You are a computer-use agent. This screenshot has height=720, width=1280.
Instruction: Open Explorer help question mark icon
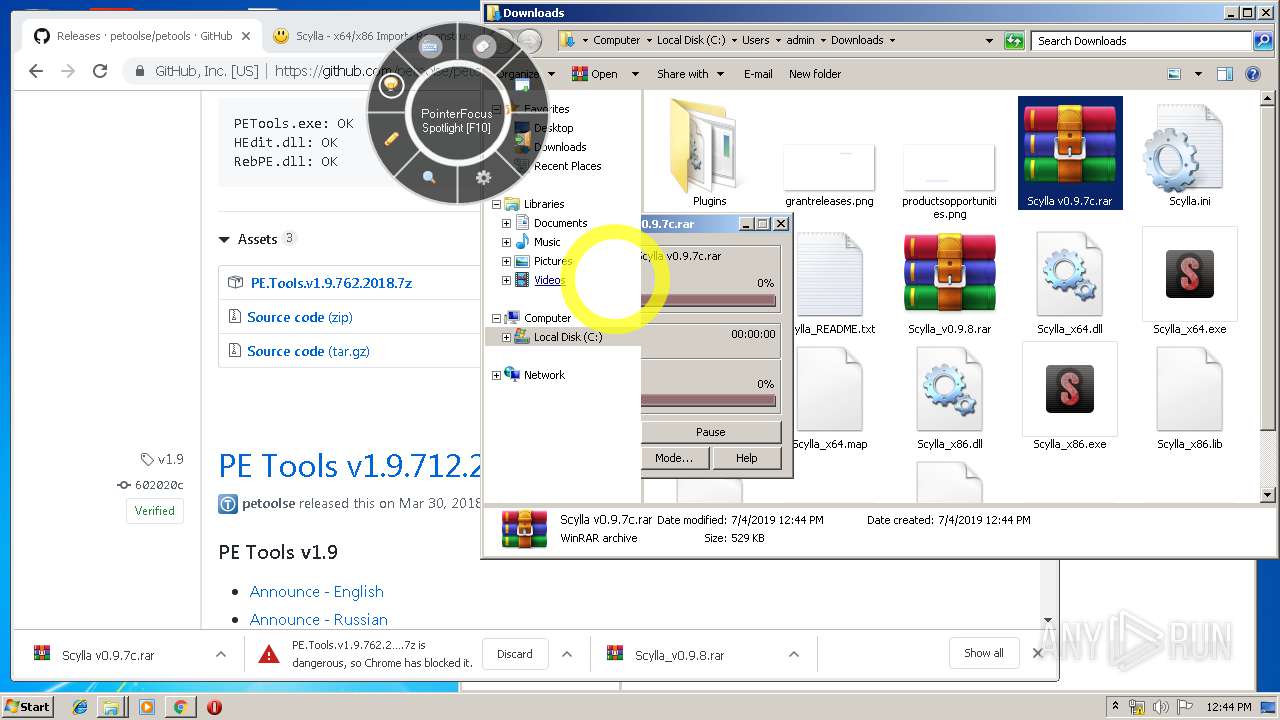click(x=1252, y=74)
